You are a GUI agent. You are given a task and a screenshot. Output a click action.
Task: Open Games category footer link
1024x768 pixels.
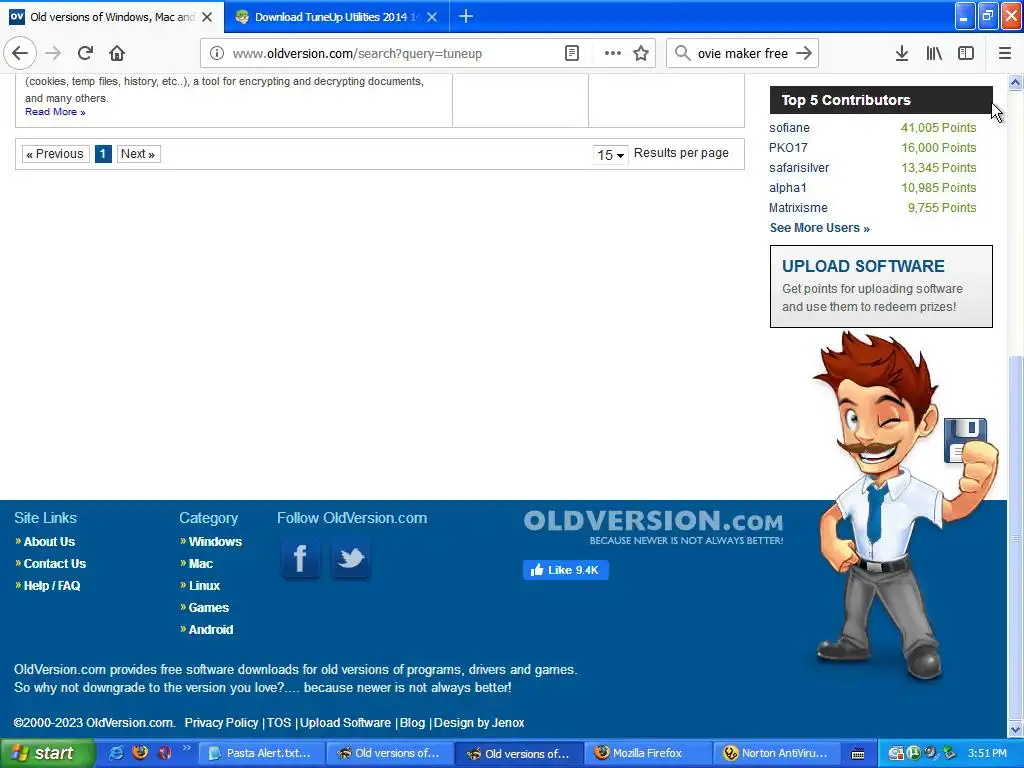click(x=208, y=607)
